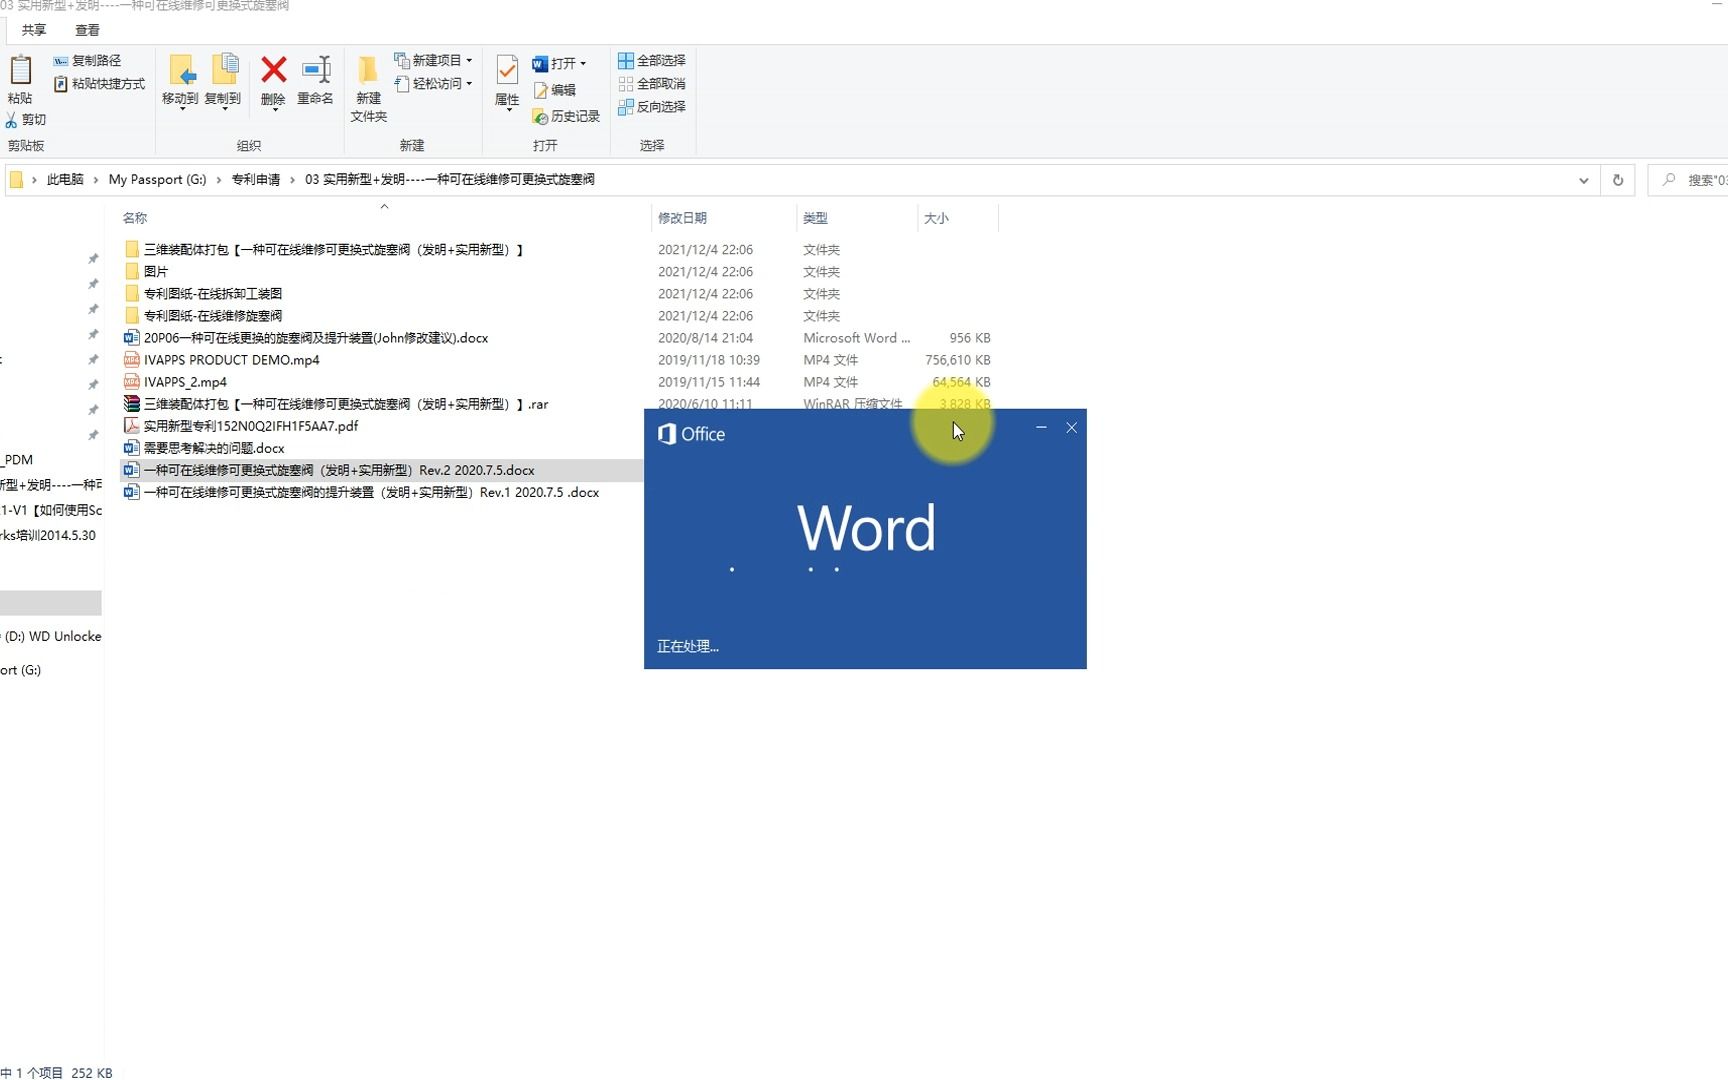Sort by Type (类型) column header
Screen dimensions: 1728x1080
(x=856, y=218)
